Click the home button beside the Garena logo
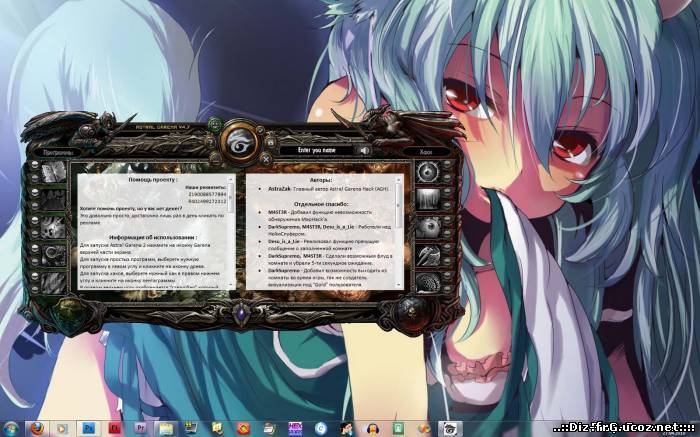 pos(270,142)
